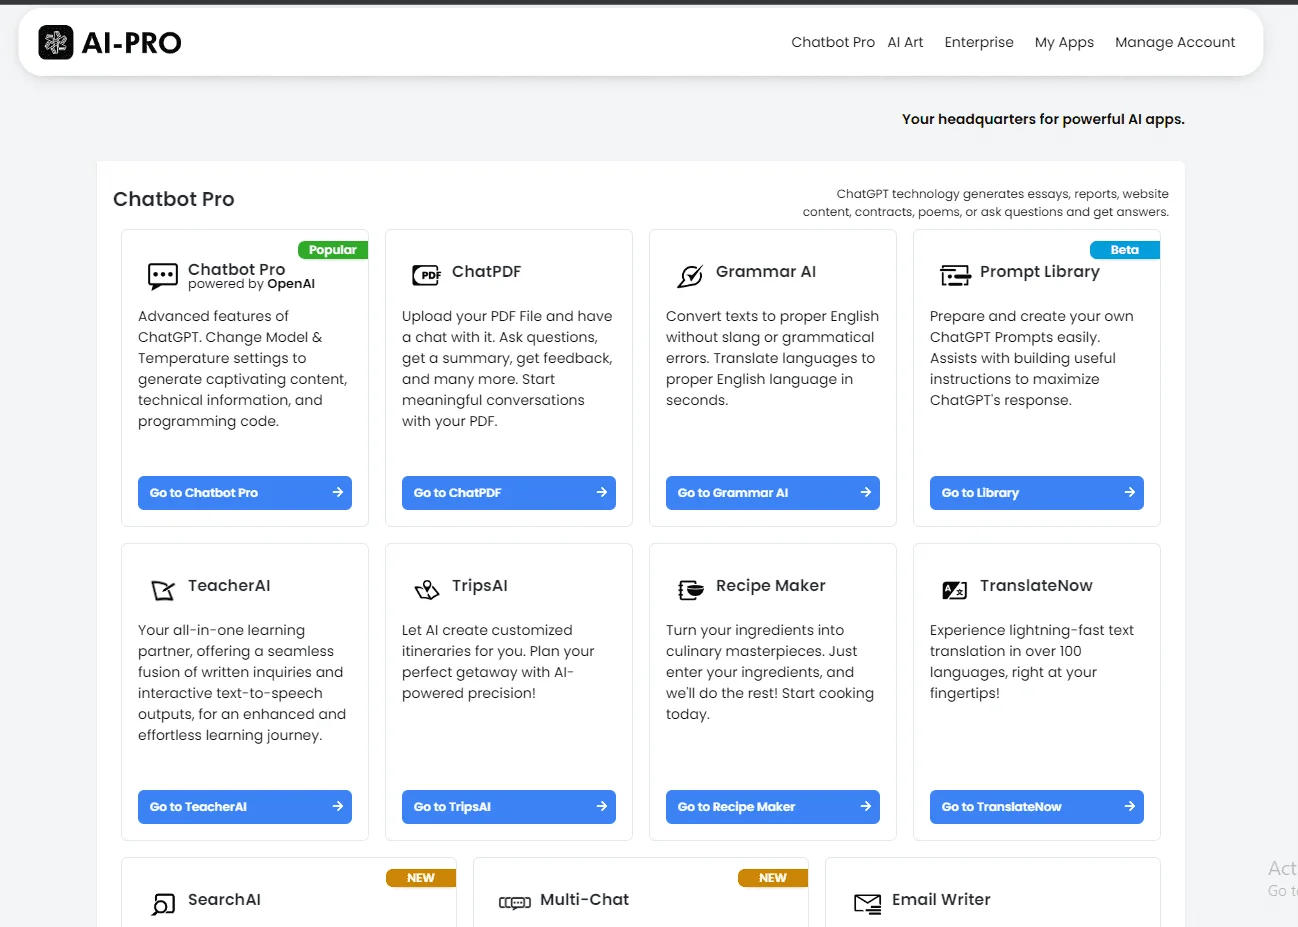Click the AI-PRO brand name text

pos(132,43)
